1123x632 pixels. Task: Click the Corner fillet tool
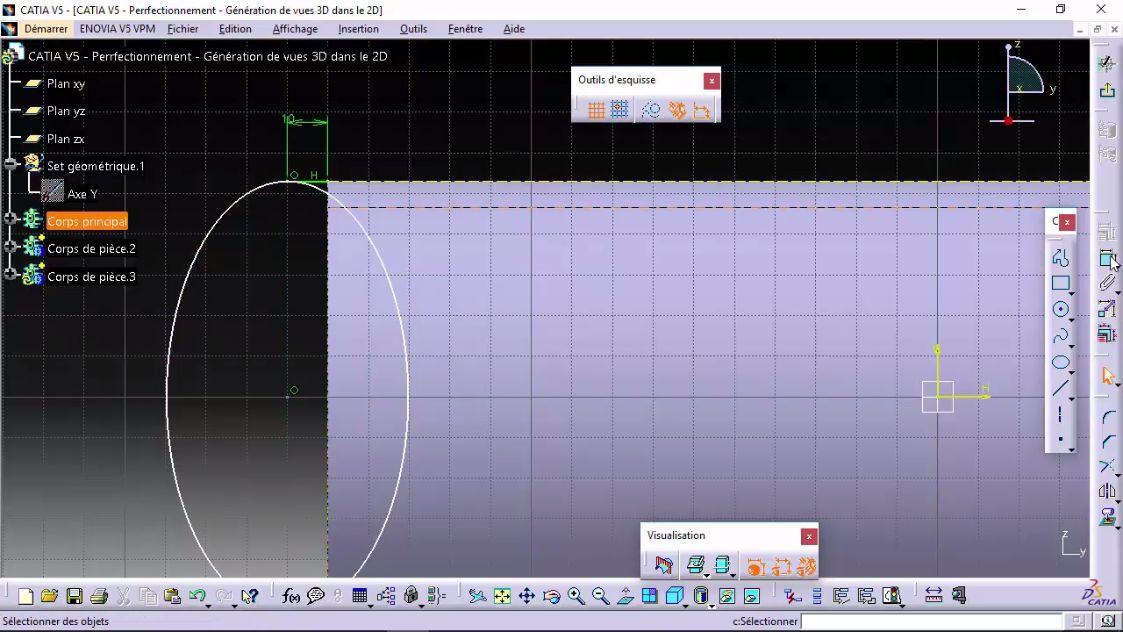pos(1107,416)
